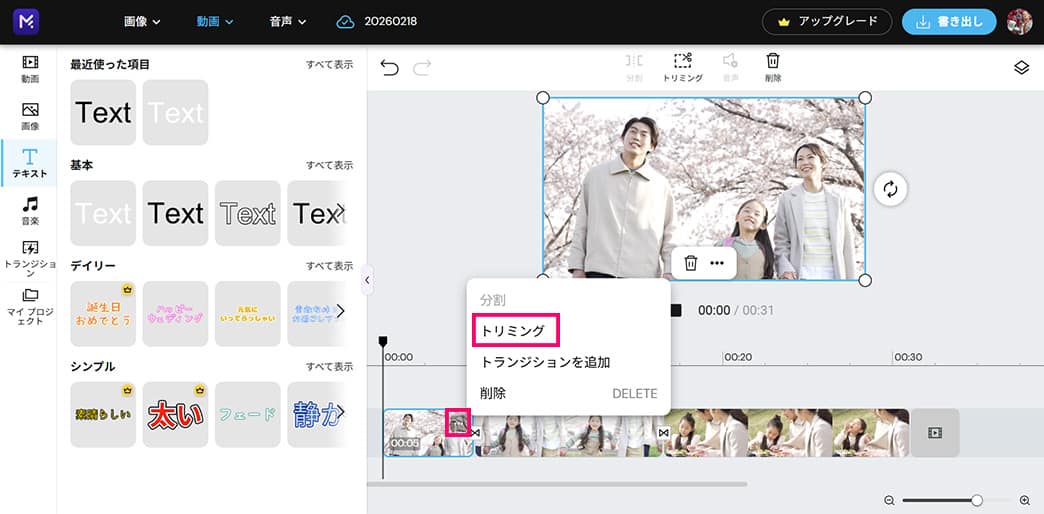Image resolution: width=1044 pixels, height=514 pixels.
Task: Select the フェード text template
Action: tap(248, 414)
